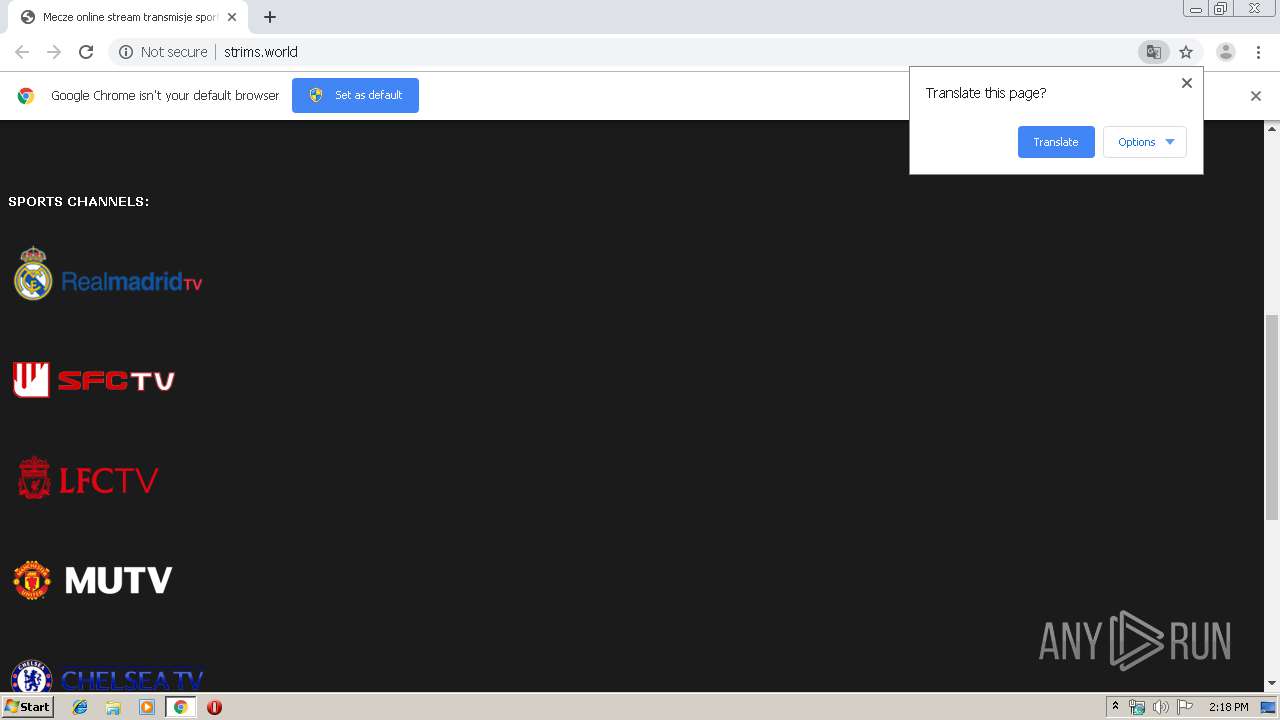The width and height of the screenshot is (1280, 720).
Task: Click the Translate button
Action: click(1056, 142)
